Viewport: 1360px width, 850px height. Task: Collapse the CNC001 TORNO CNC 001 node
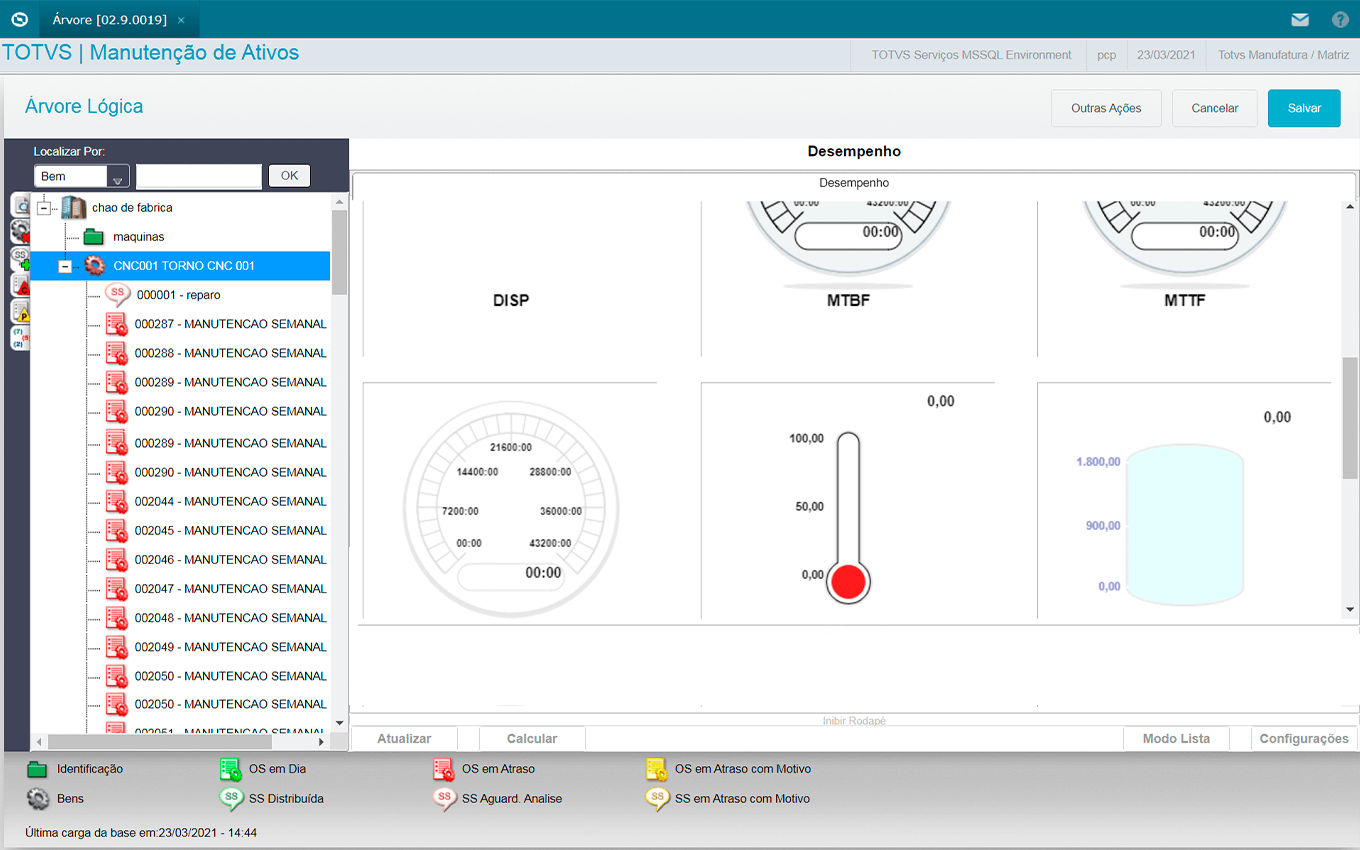click(65, 266)
